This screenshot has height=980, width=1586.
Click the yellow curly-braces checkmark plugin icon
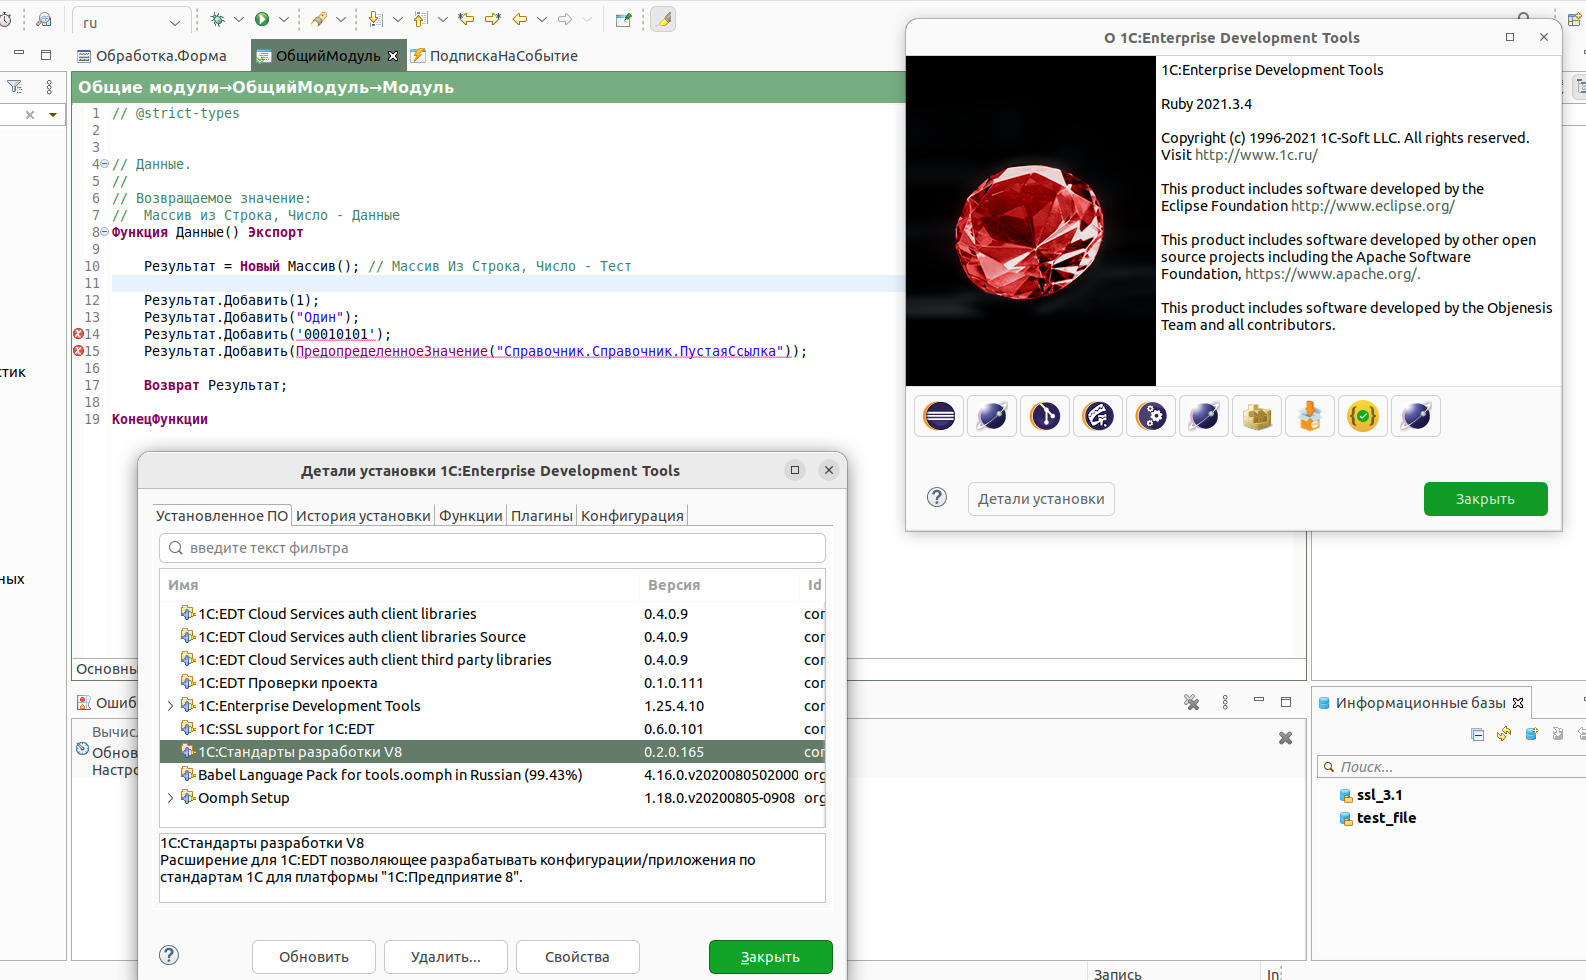point(1363,416)
